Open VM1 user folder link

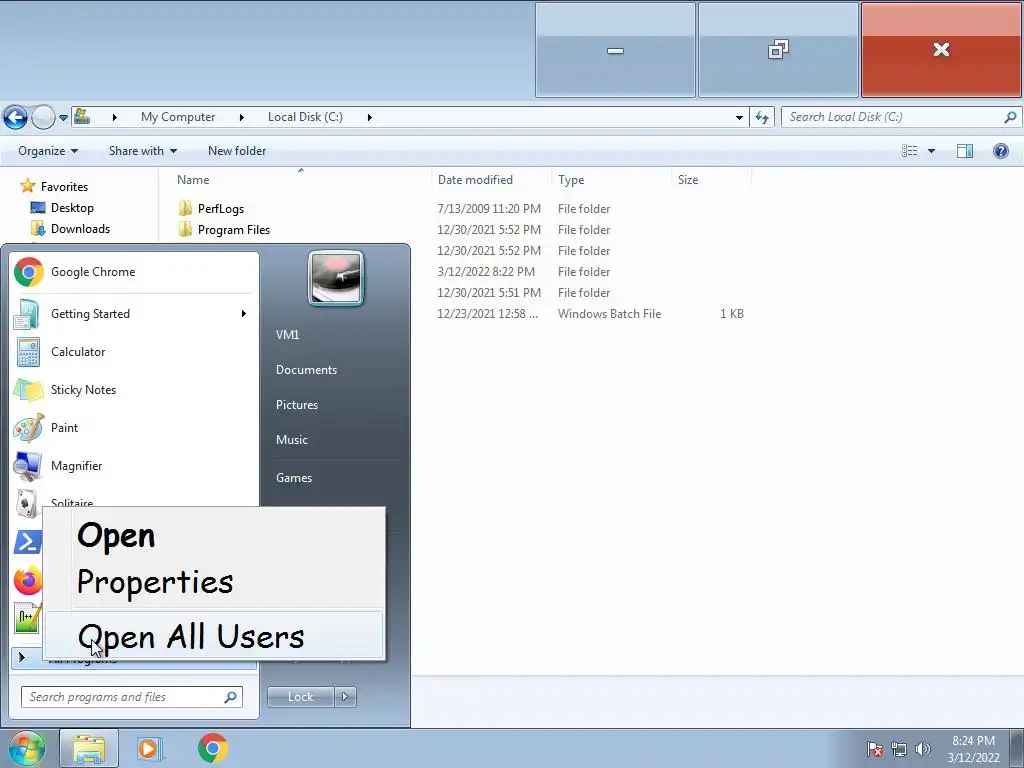(x=287, y=335)
